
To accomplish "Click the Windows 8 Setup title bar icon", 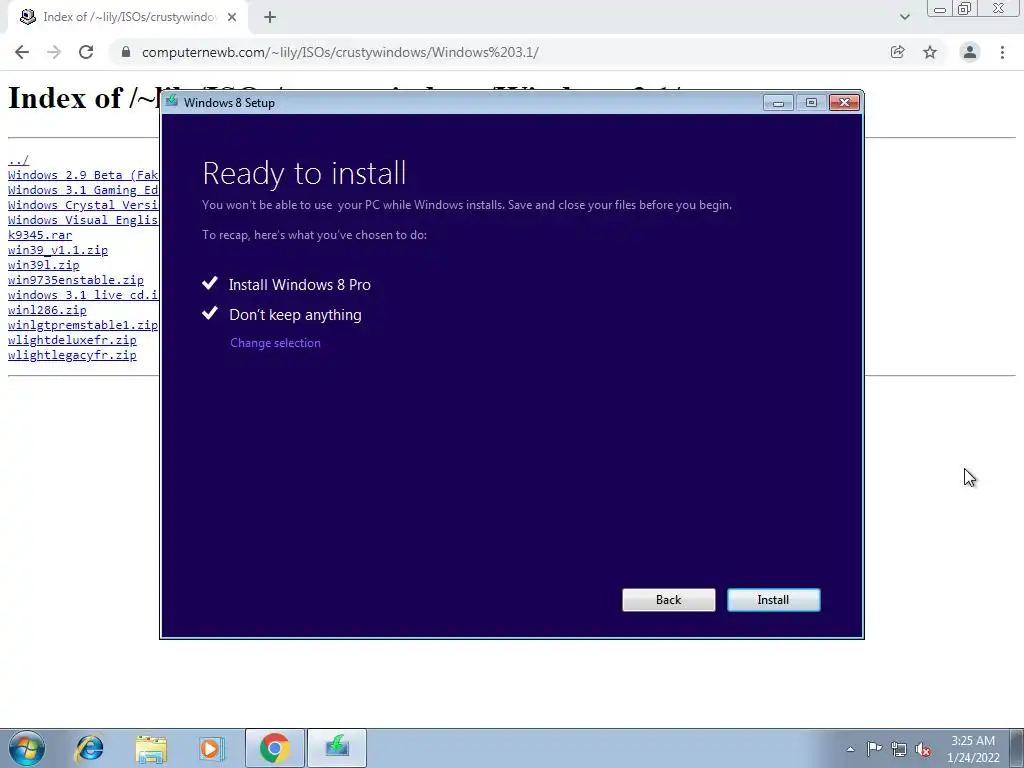I will 172,101.
